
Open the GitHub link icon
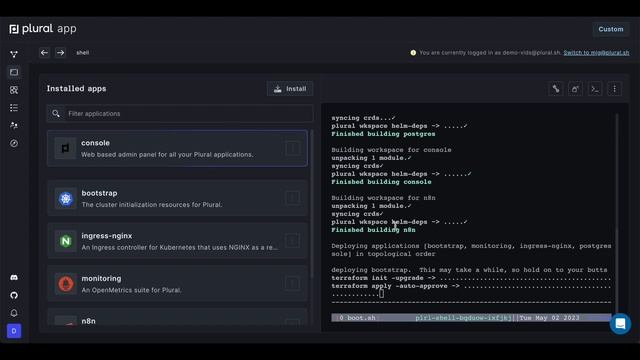(x=14, y=295)
